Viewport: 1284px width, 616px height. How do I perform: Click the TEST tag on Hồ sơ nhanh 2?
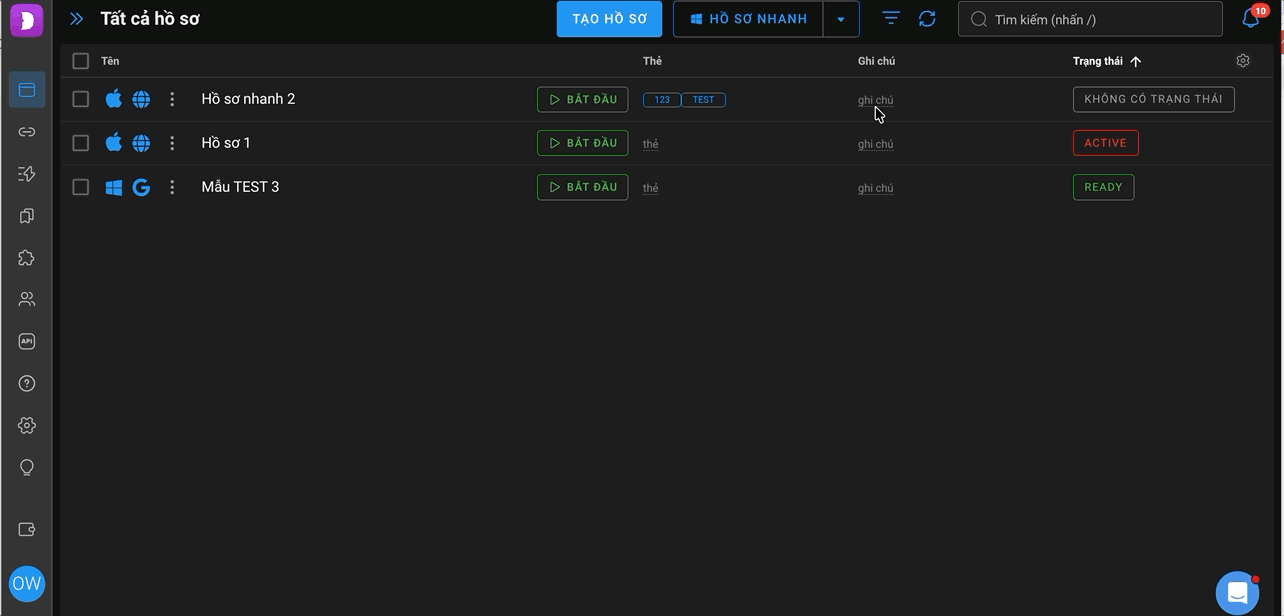point(704,100)
